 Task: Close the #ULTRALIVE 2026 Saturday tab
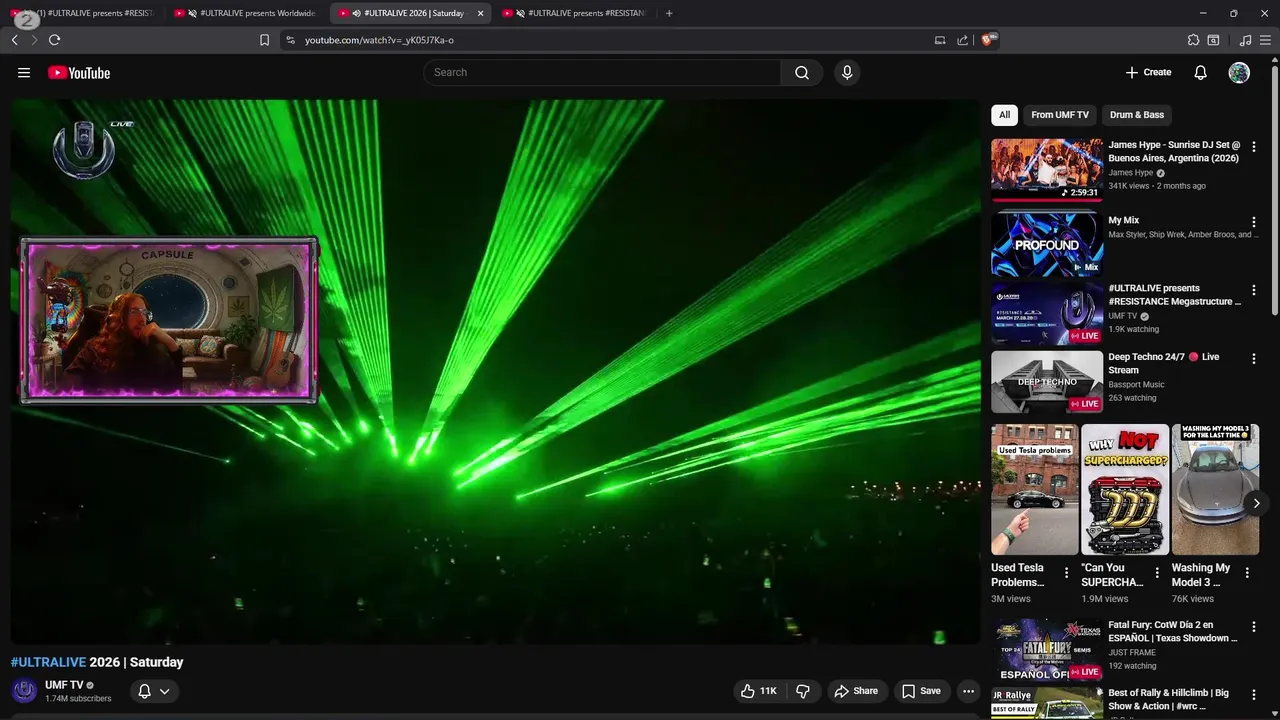pyautogui.click(x=480, y=13)
